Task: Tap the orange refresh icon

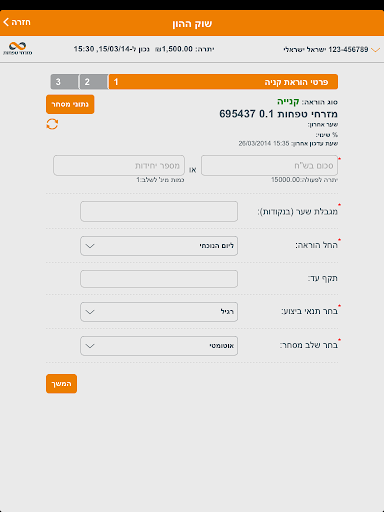Action: click(52, 124)
